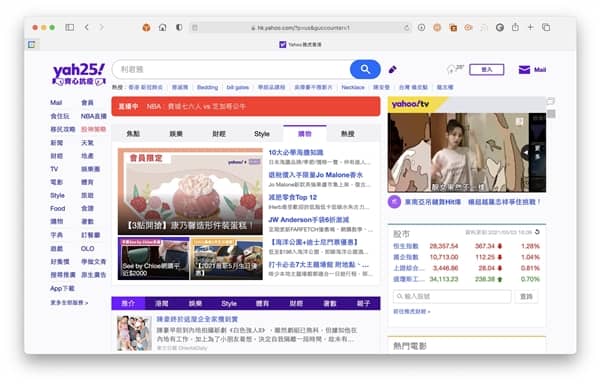Open a new tab with plus icon
The height and width of the screenshot is (385, 600).
click(x=530, y=27)
